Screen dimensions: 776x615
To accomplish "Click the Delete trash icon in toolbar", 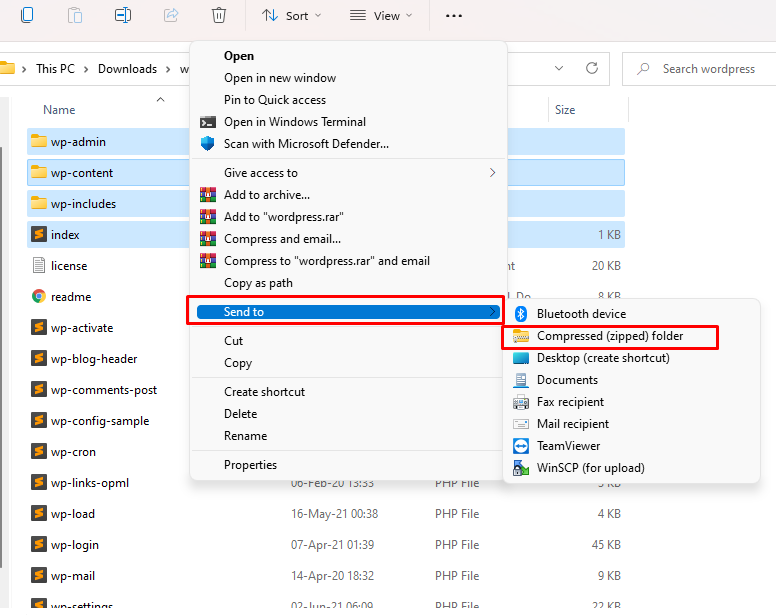I will 219,15.
